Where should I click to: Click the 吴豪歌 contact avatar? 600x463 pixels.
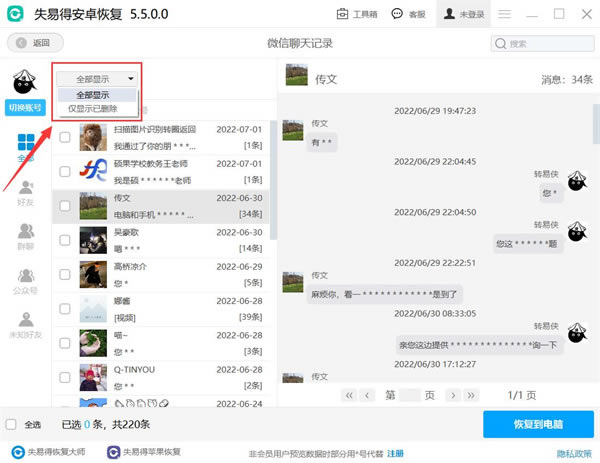[x=93, y=240]
